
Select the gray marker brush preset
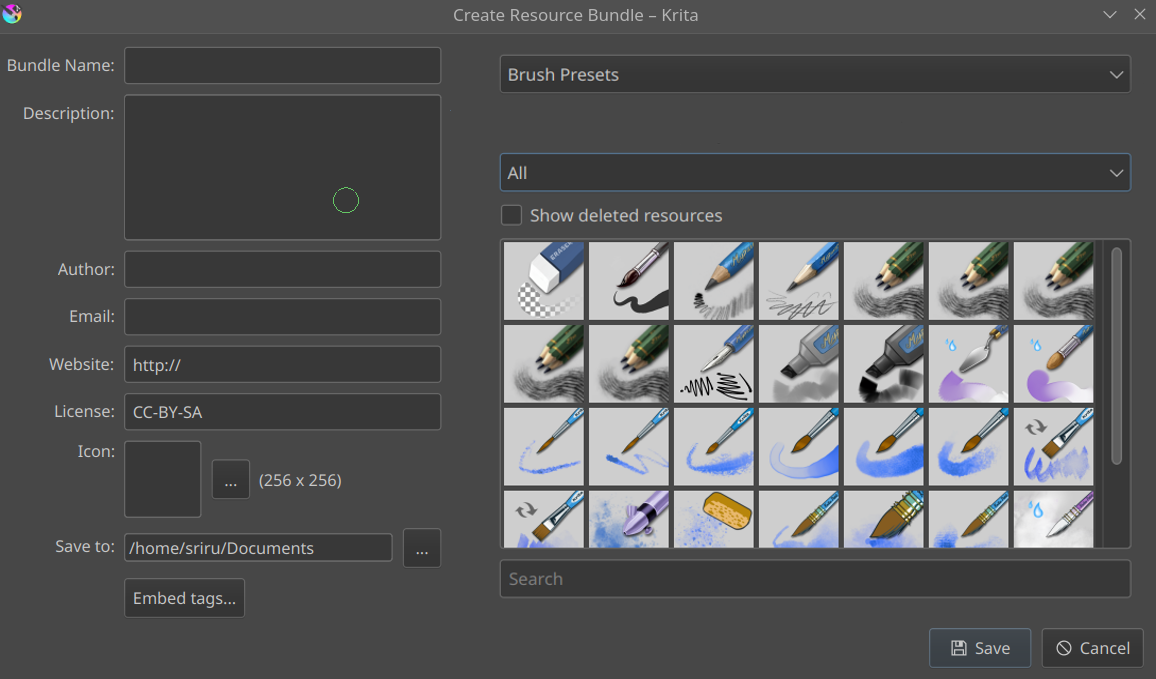coord(798,364)
